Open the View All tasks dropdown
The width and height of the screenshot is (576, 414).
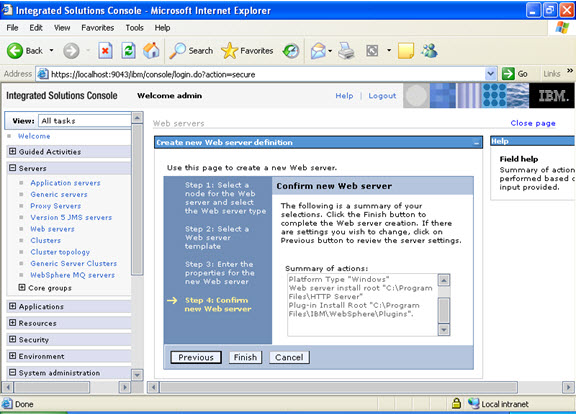click(x=84, y=120)
